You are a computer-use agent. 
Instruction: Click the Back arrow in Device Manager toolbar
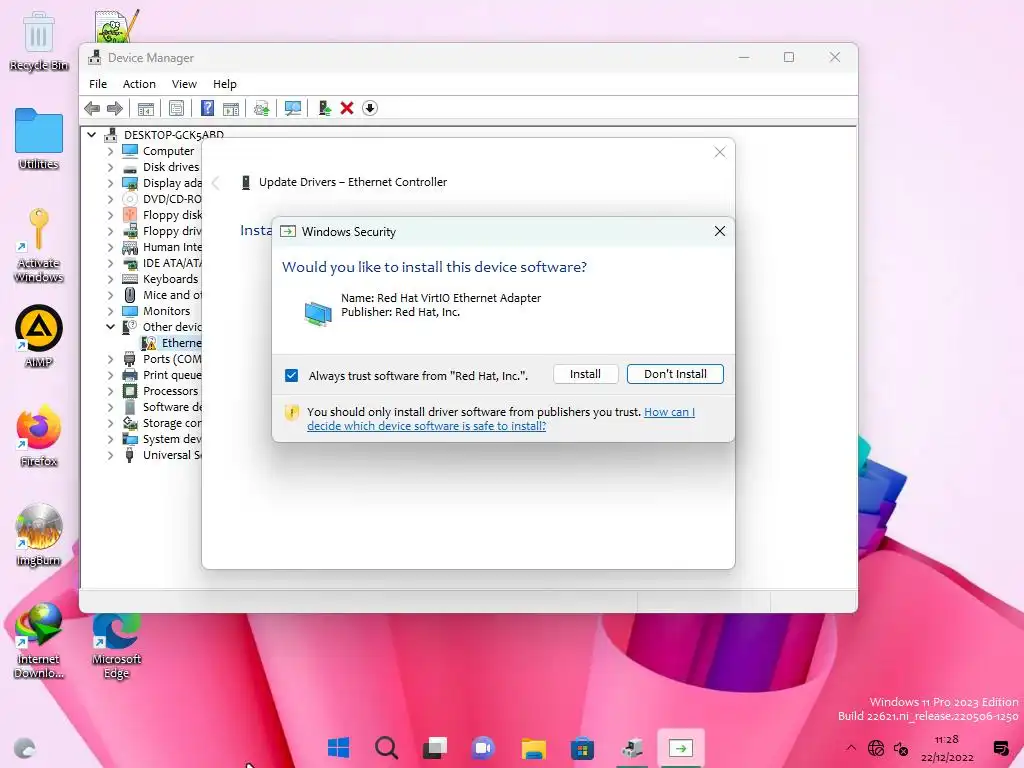92,108
